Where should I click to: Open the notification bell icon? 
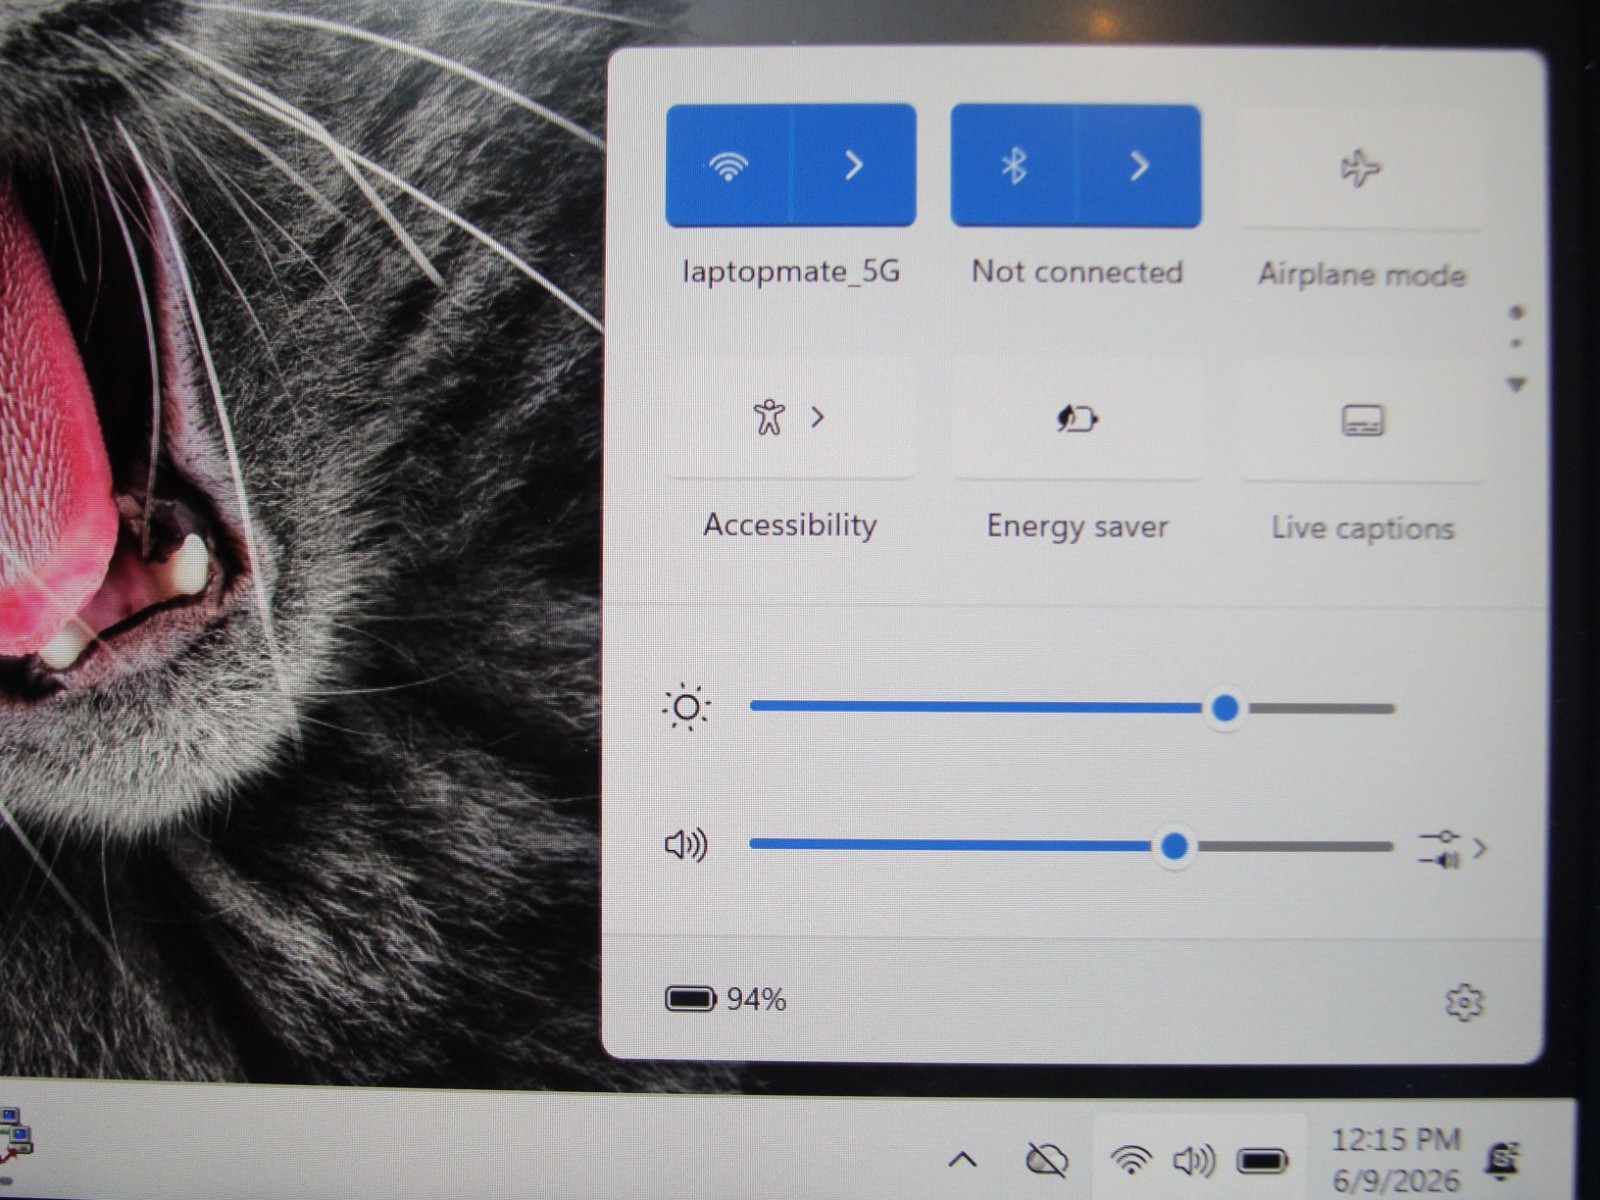pos(1502,1160)
